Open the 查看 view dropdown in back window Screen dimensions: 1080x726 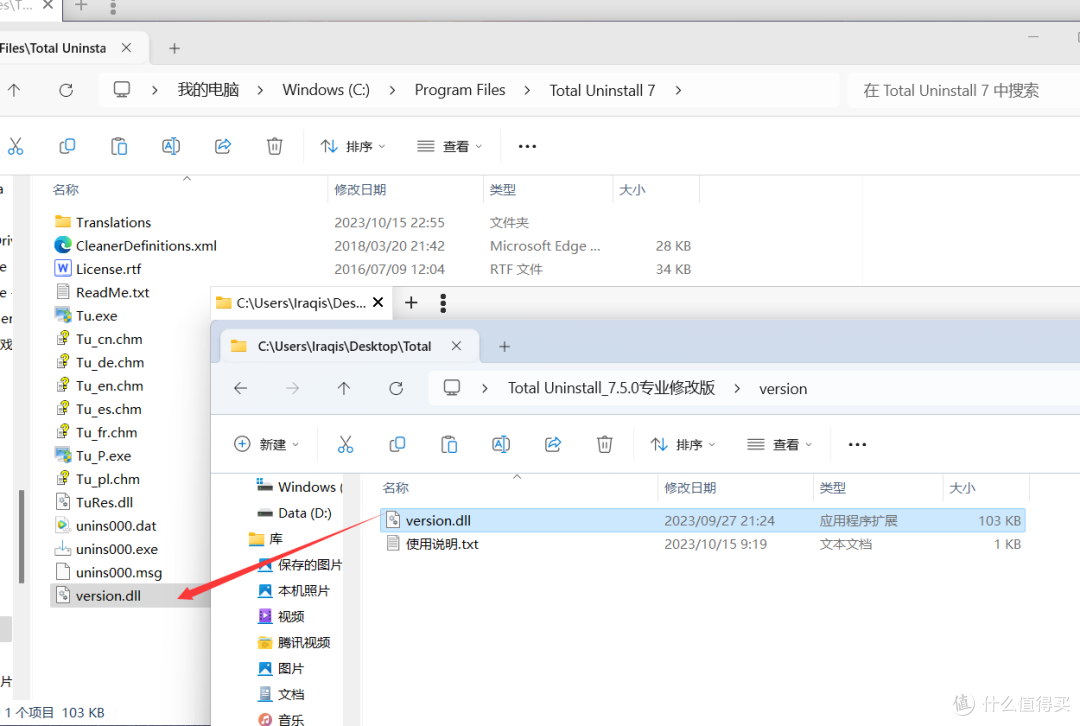pos(450,146)
